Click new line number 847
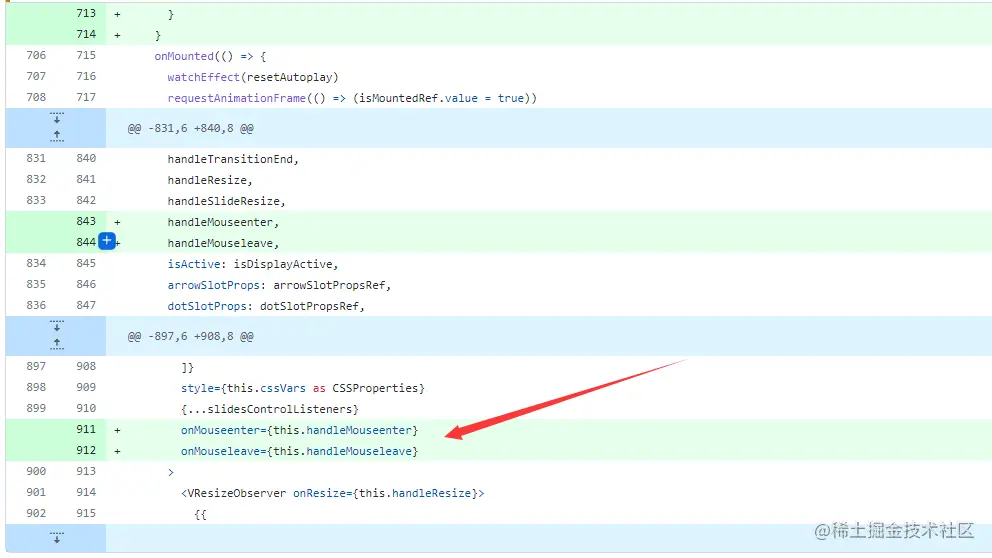992x558 pixels. pos(86,305)
